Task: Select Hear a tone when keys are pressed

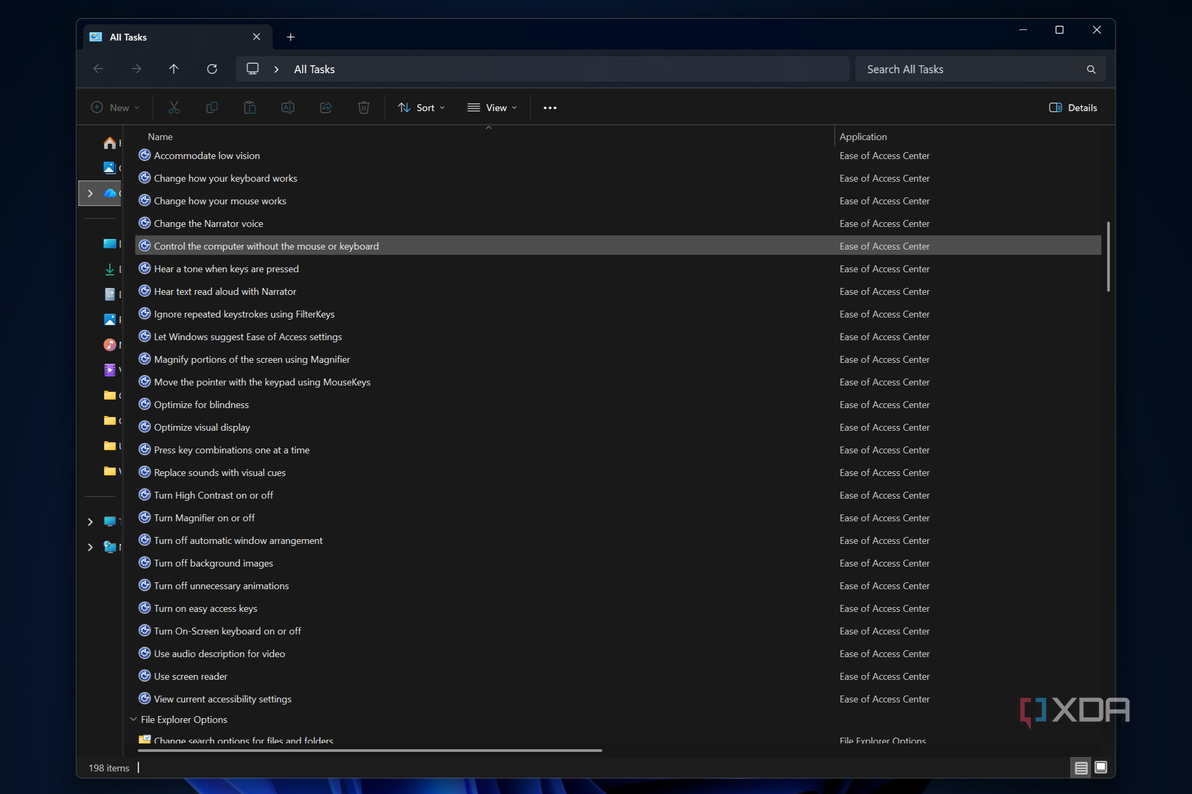Action: coord(226,268)
